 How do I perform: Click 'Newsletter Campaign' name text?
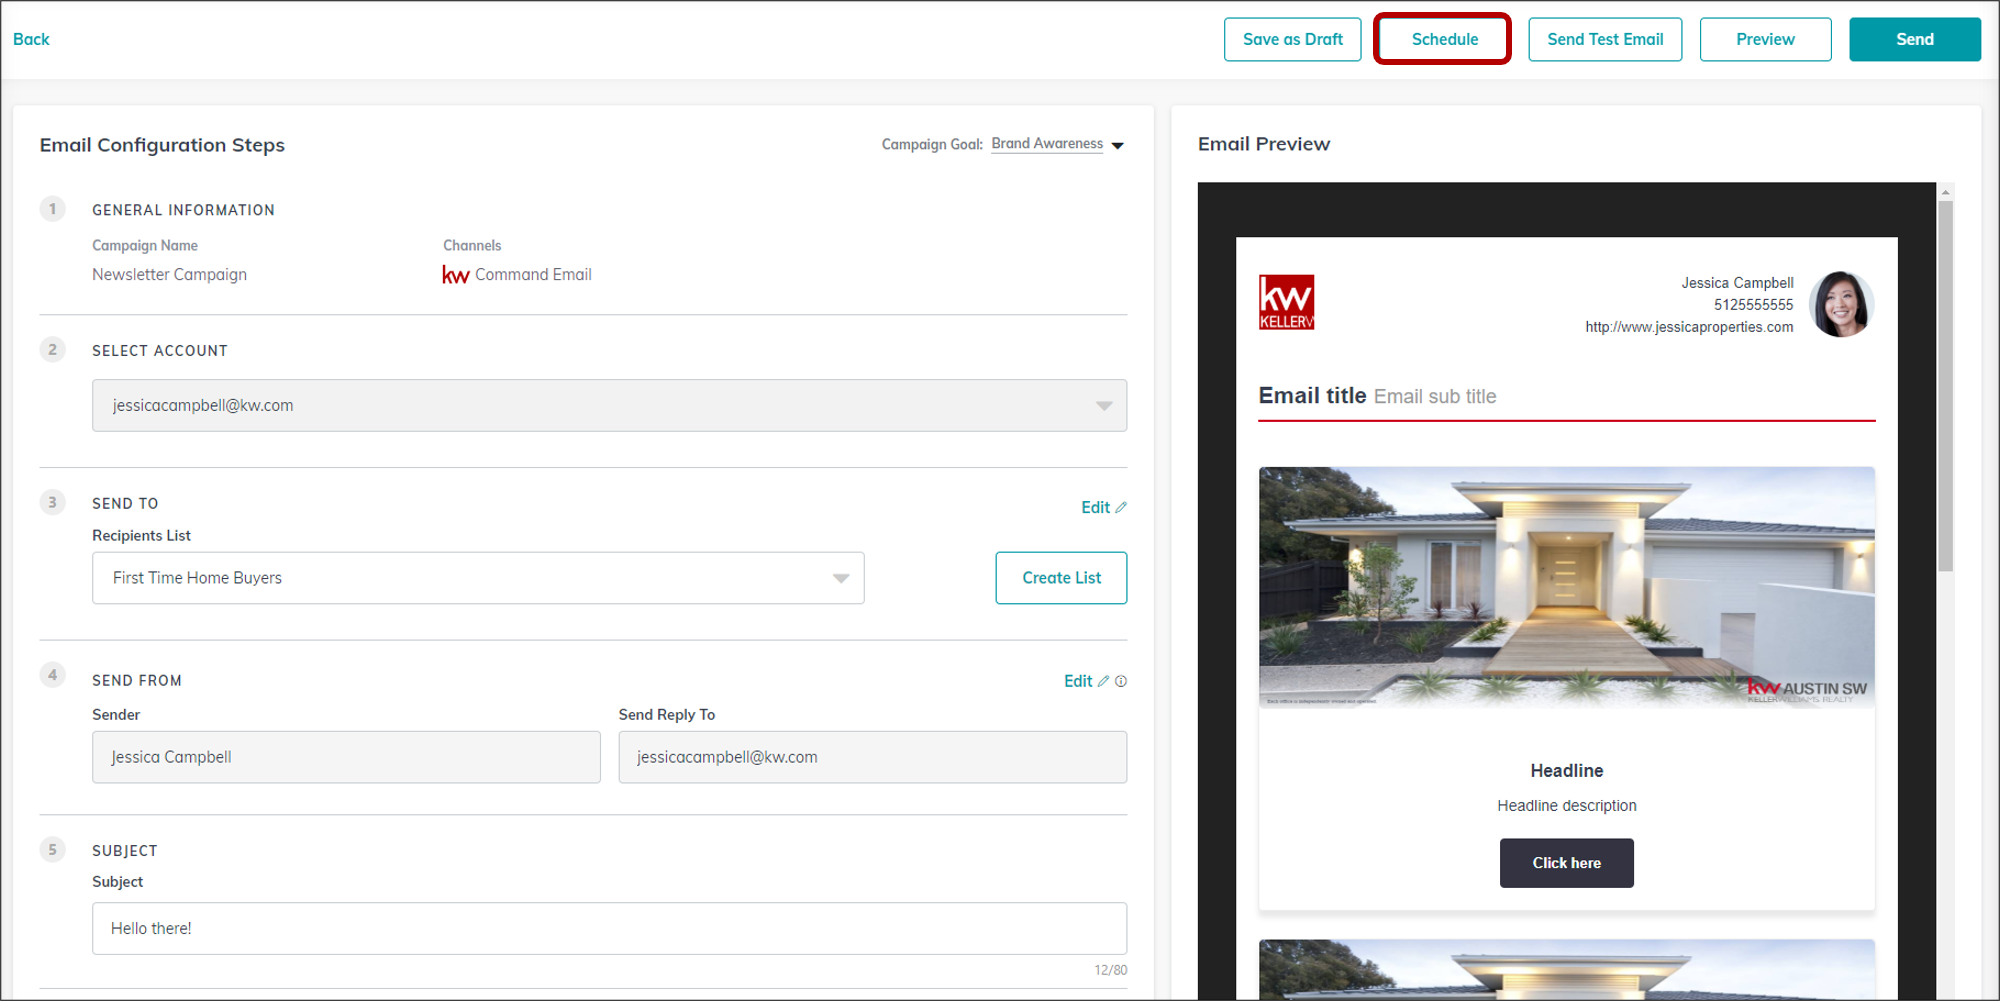tap(169, 274)
